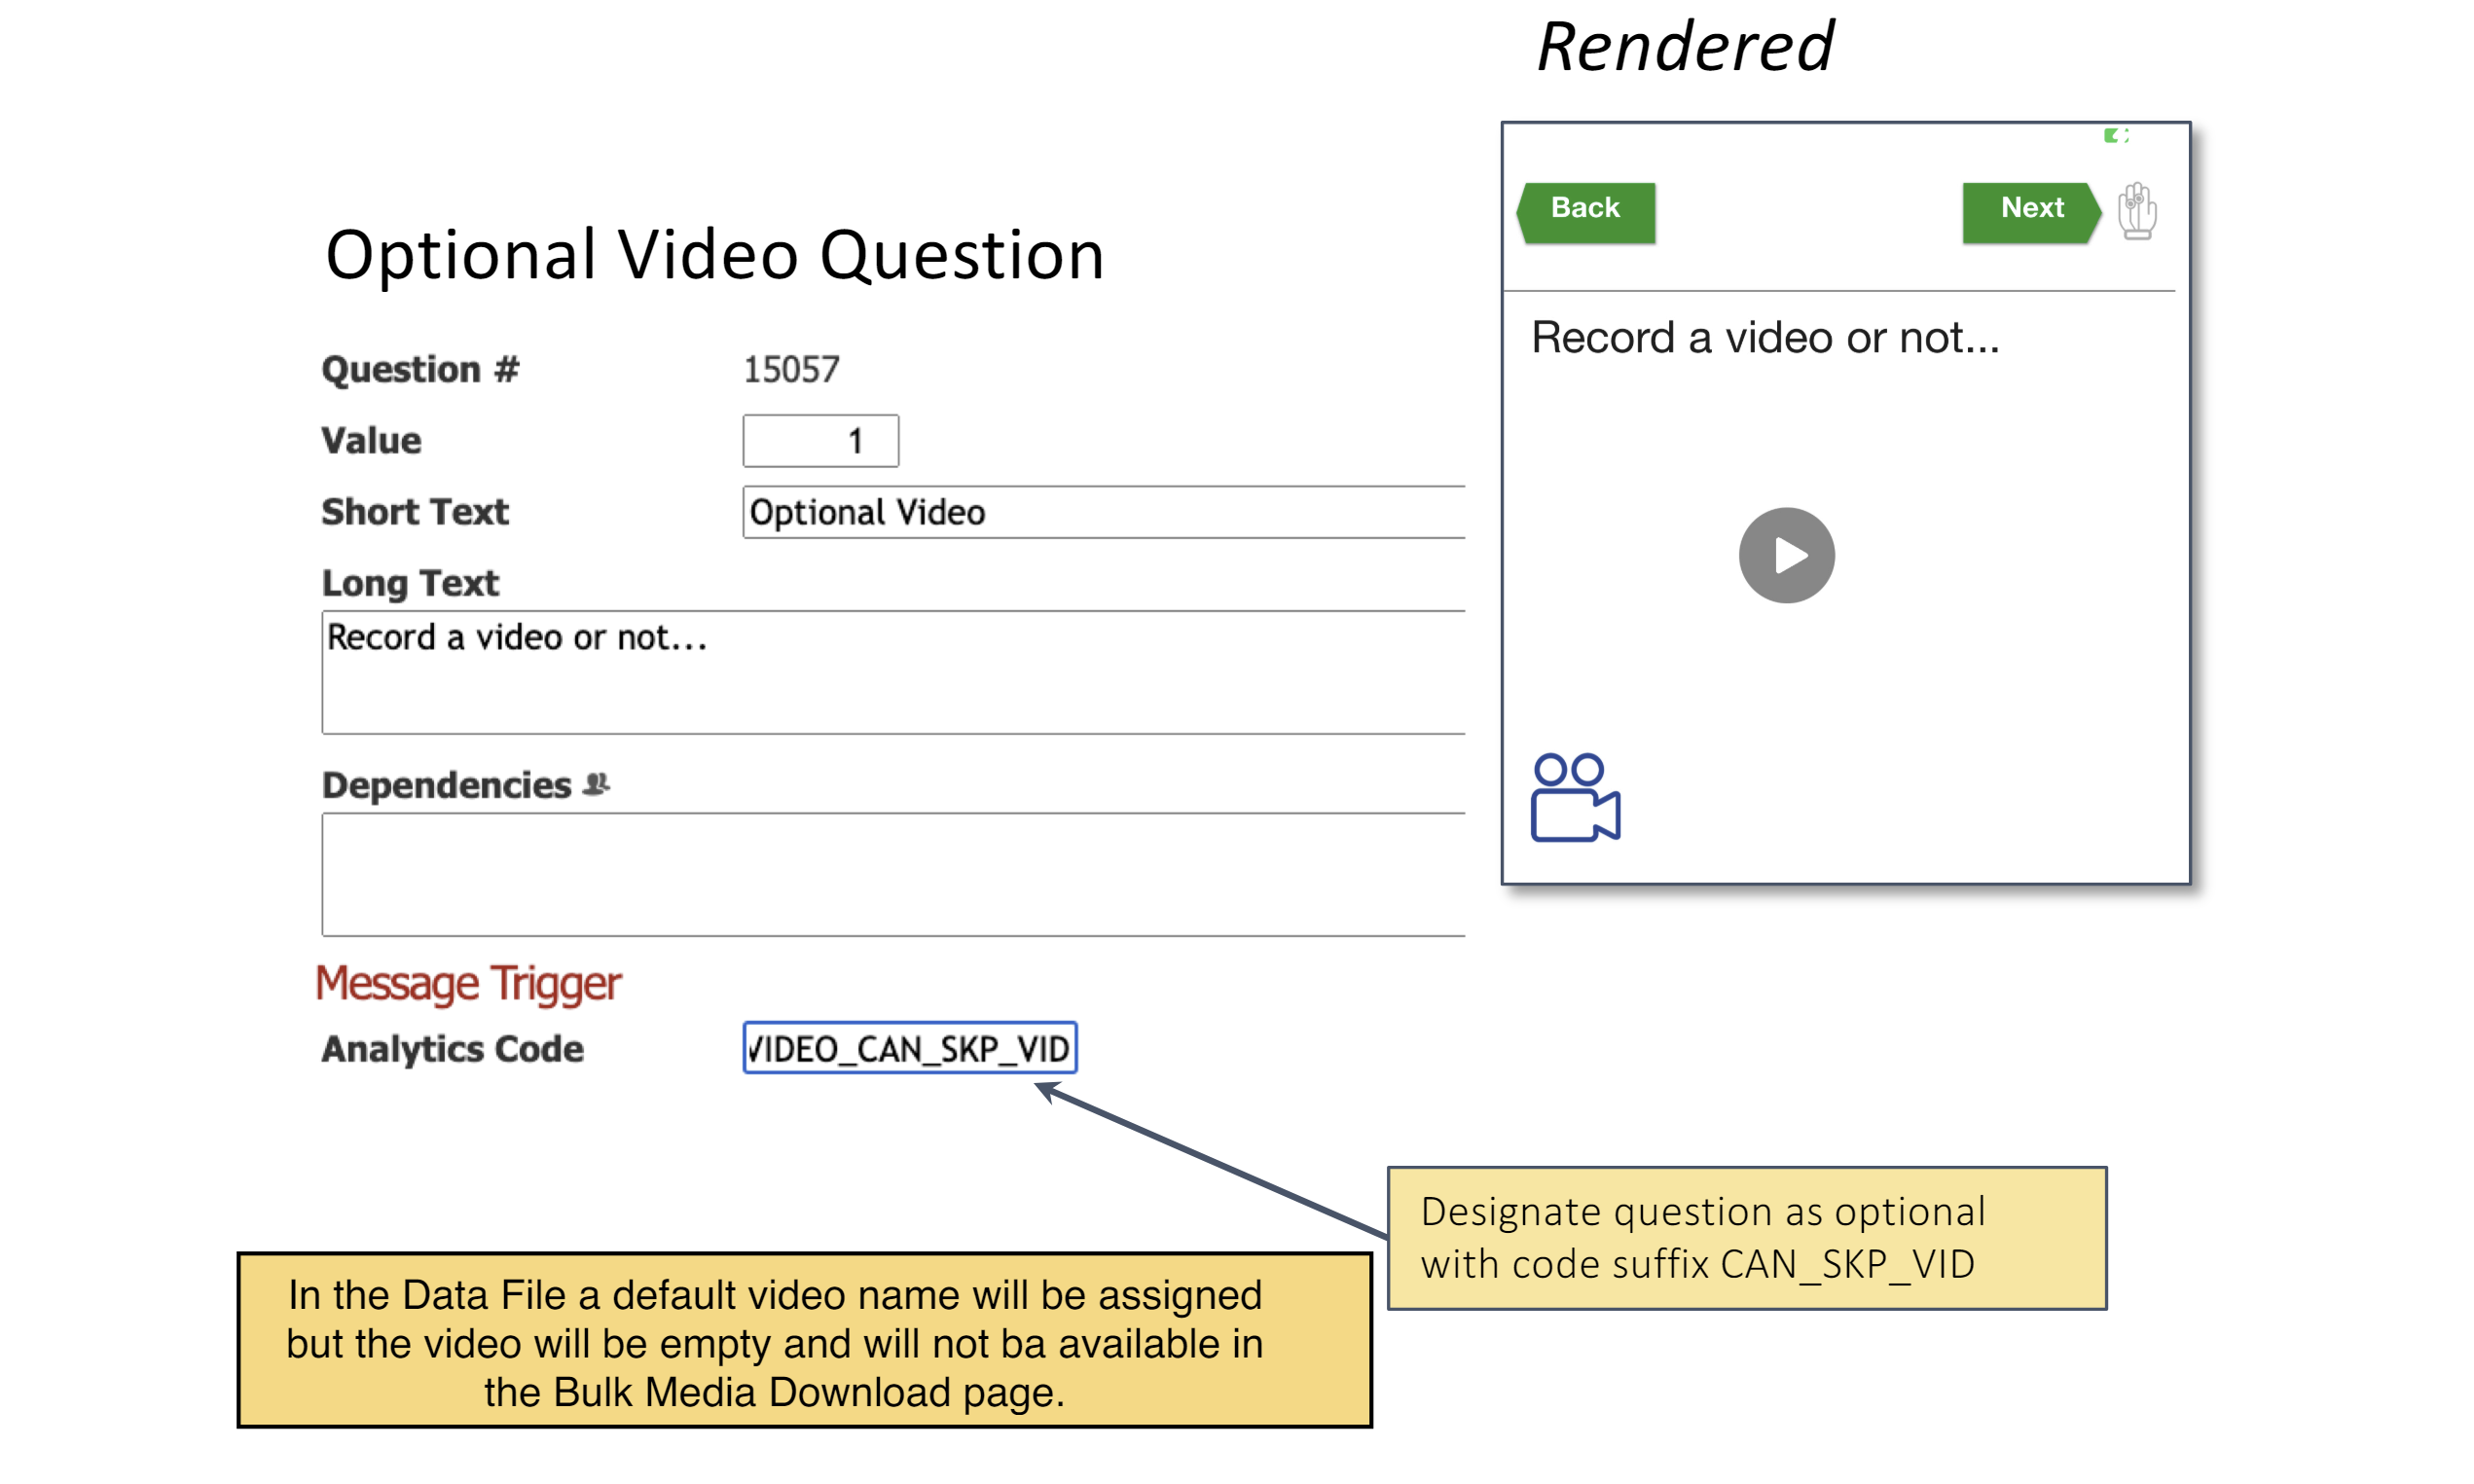Click the CAN_SKP_VID suffix callout box
This screenshot has width=2474, height=1484.
pos(1746,1238)
